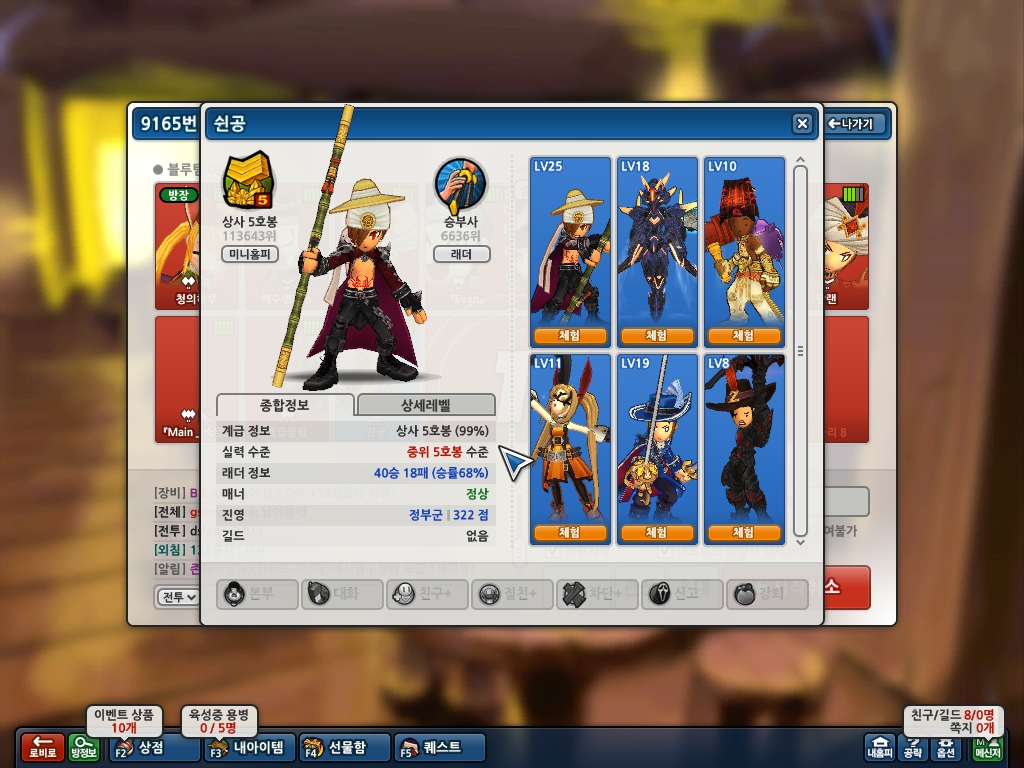Expand the 전투 chat channel dropdown
Viewport: 1024px width, 768px height.
[178, 597]
